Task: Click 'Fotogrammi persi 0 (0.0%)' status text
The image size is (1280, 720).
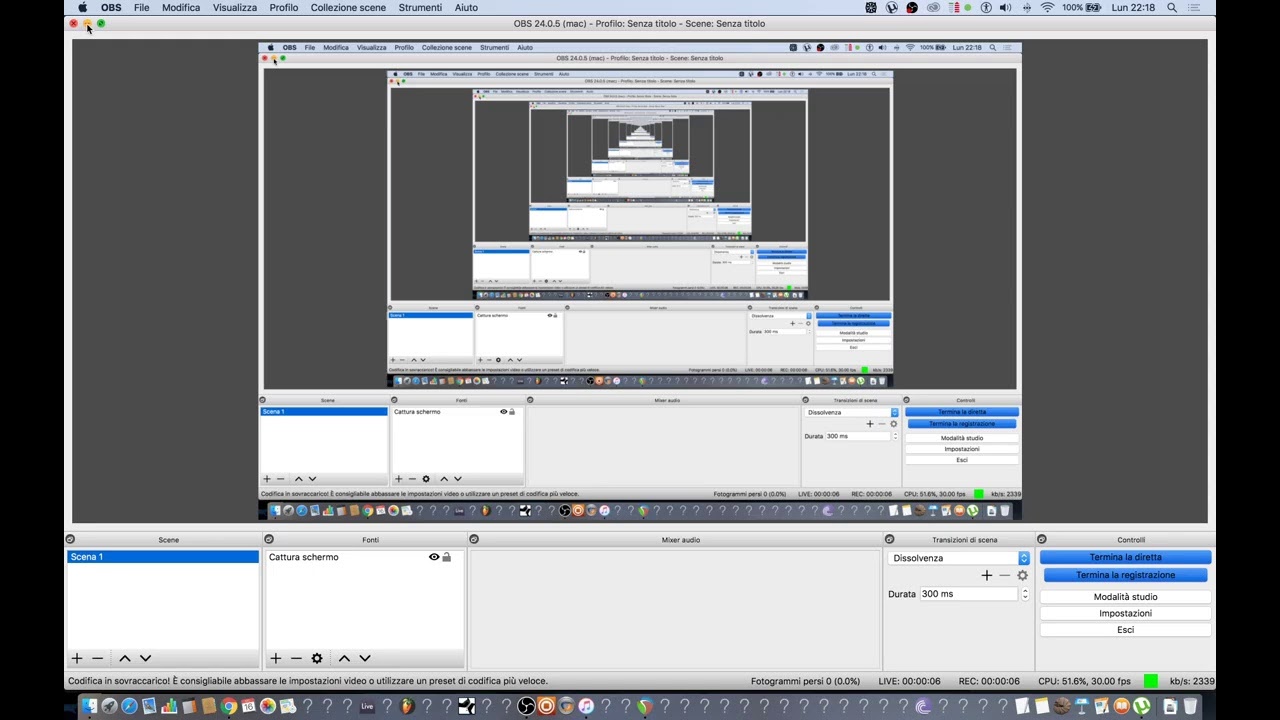Action: [x=805, y=681]
